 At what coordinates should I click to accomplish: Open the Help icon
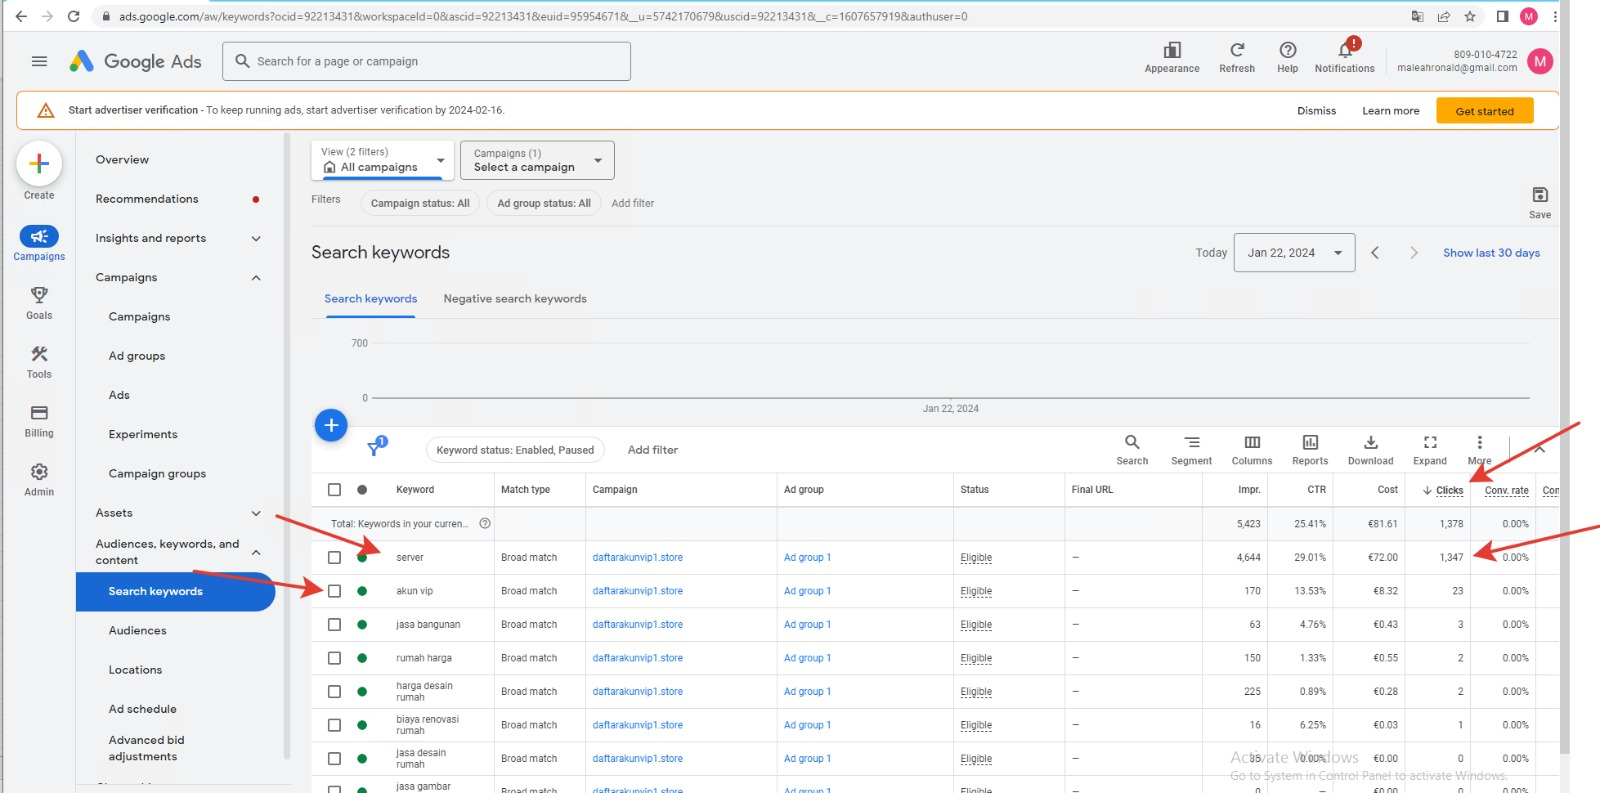pyautogui.click(x=1288, y=50)
